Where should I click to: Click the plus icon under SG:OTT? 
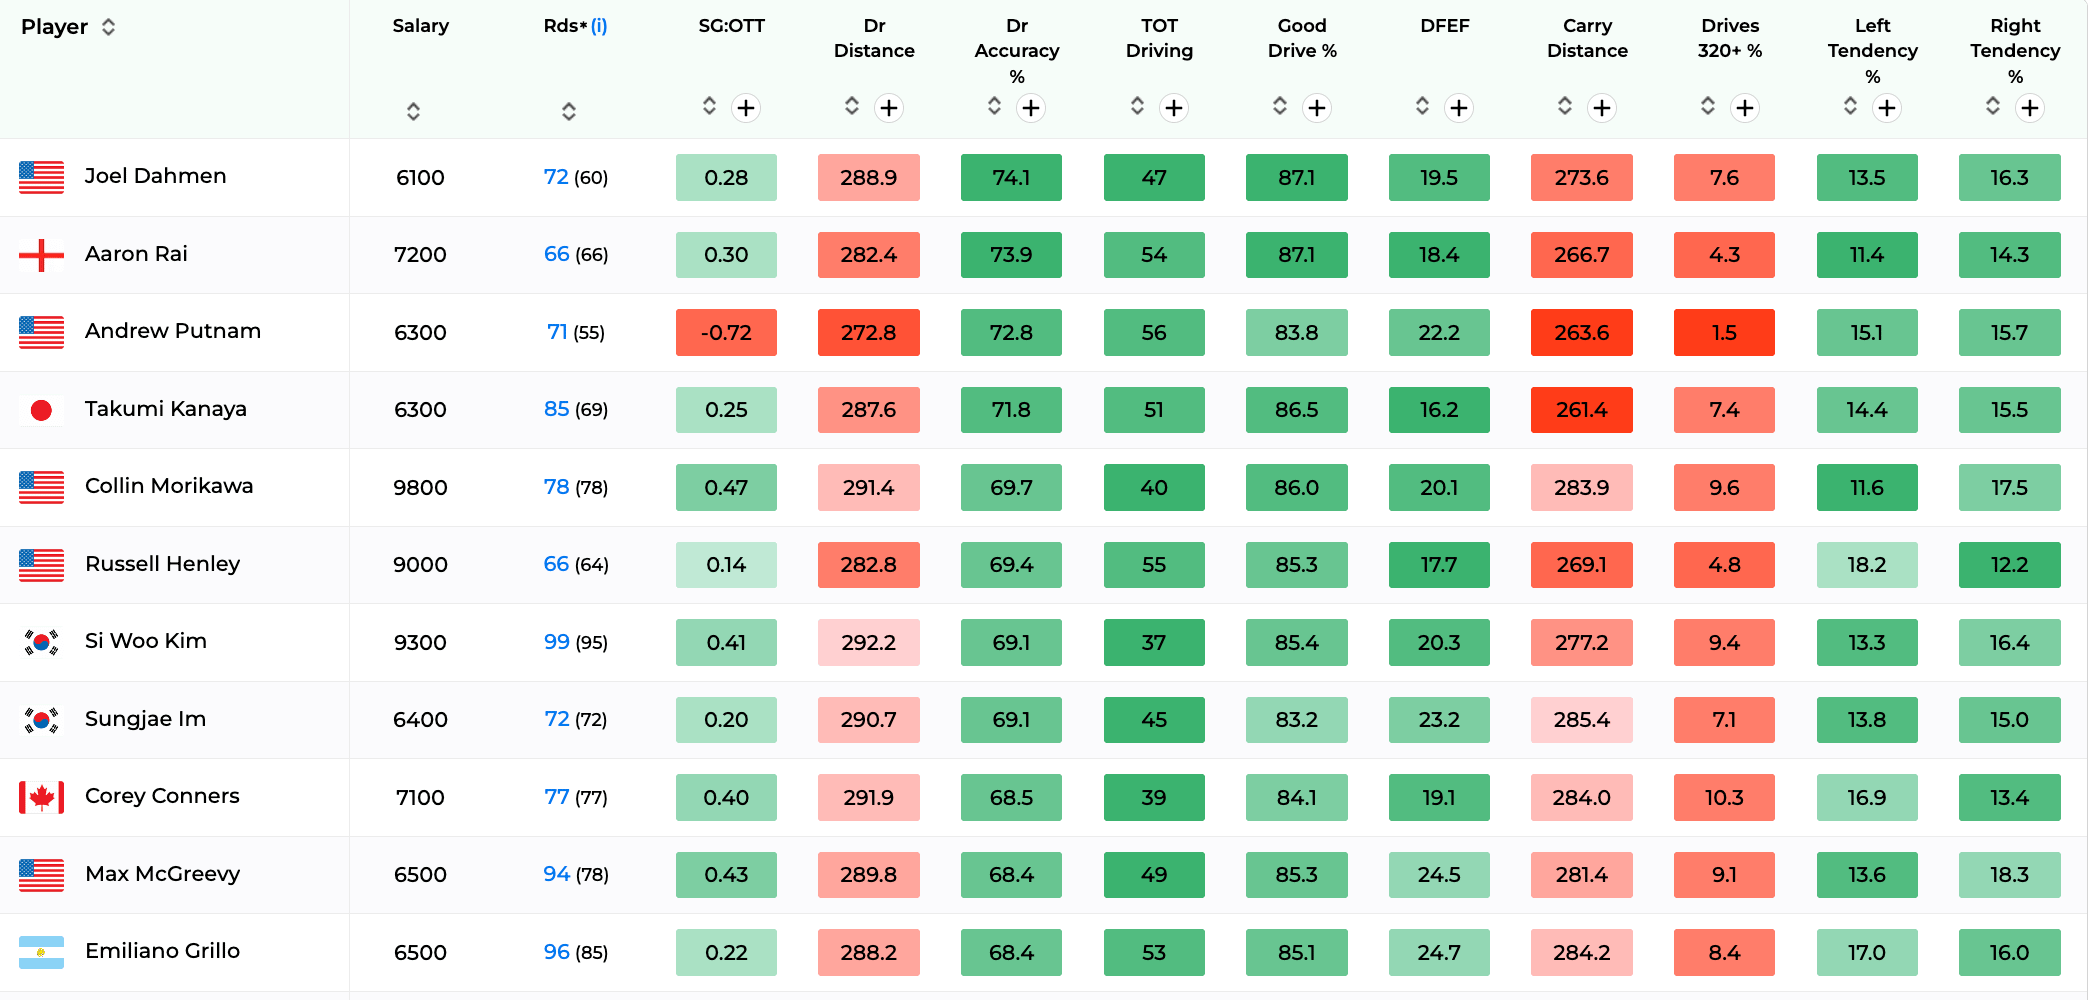tap(746, 108)
